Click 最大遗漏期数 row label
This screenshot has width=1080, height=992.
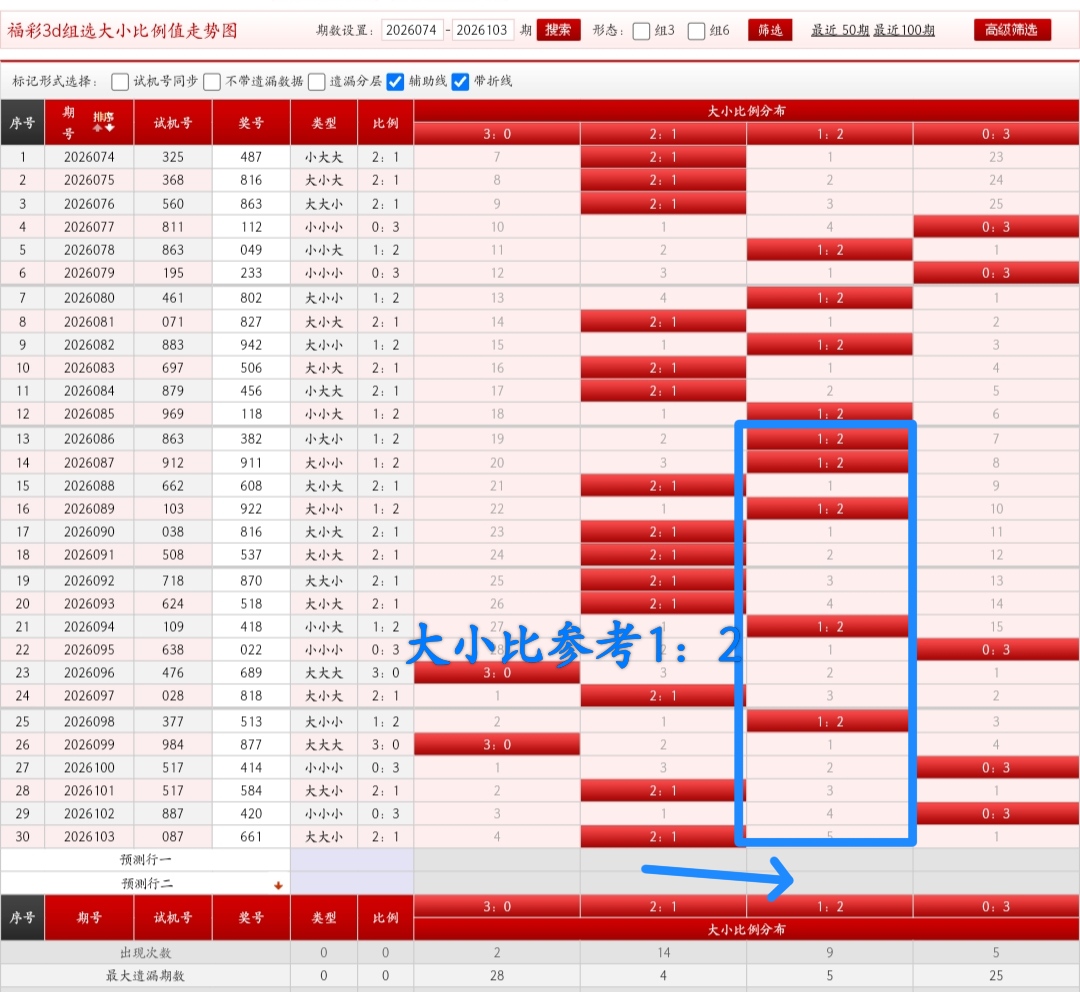click(145, 975)
